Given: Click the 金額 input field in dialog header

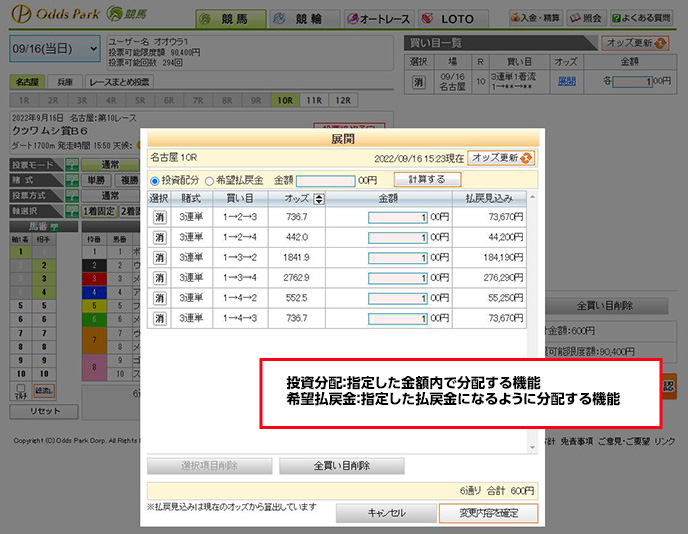Looking at the screenshot, I should 326,181.
